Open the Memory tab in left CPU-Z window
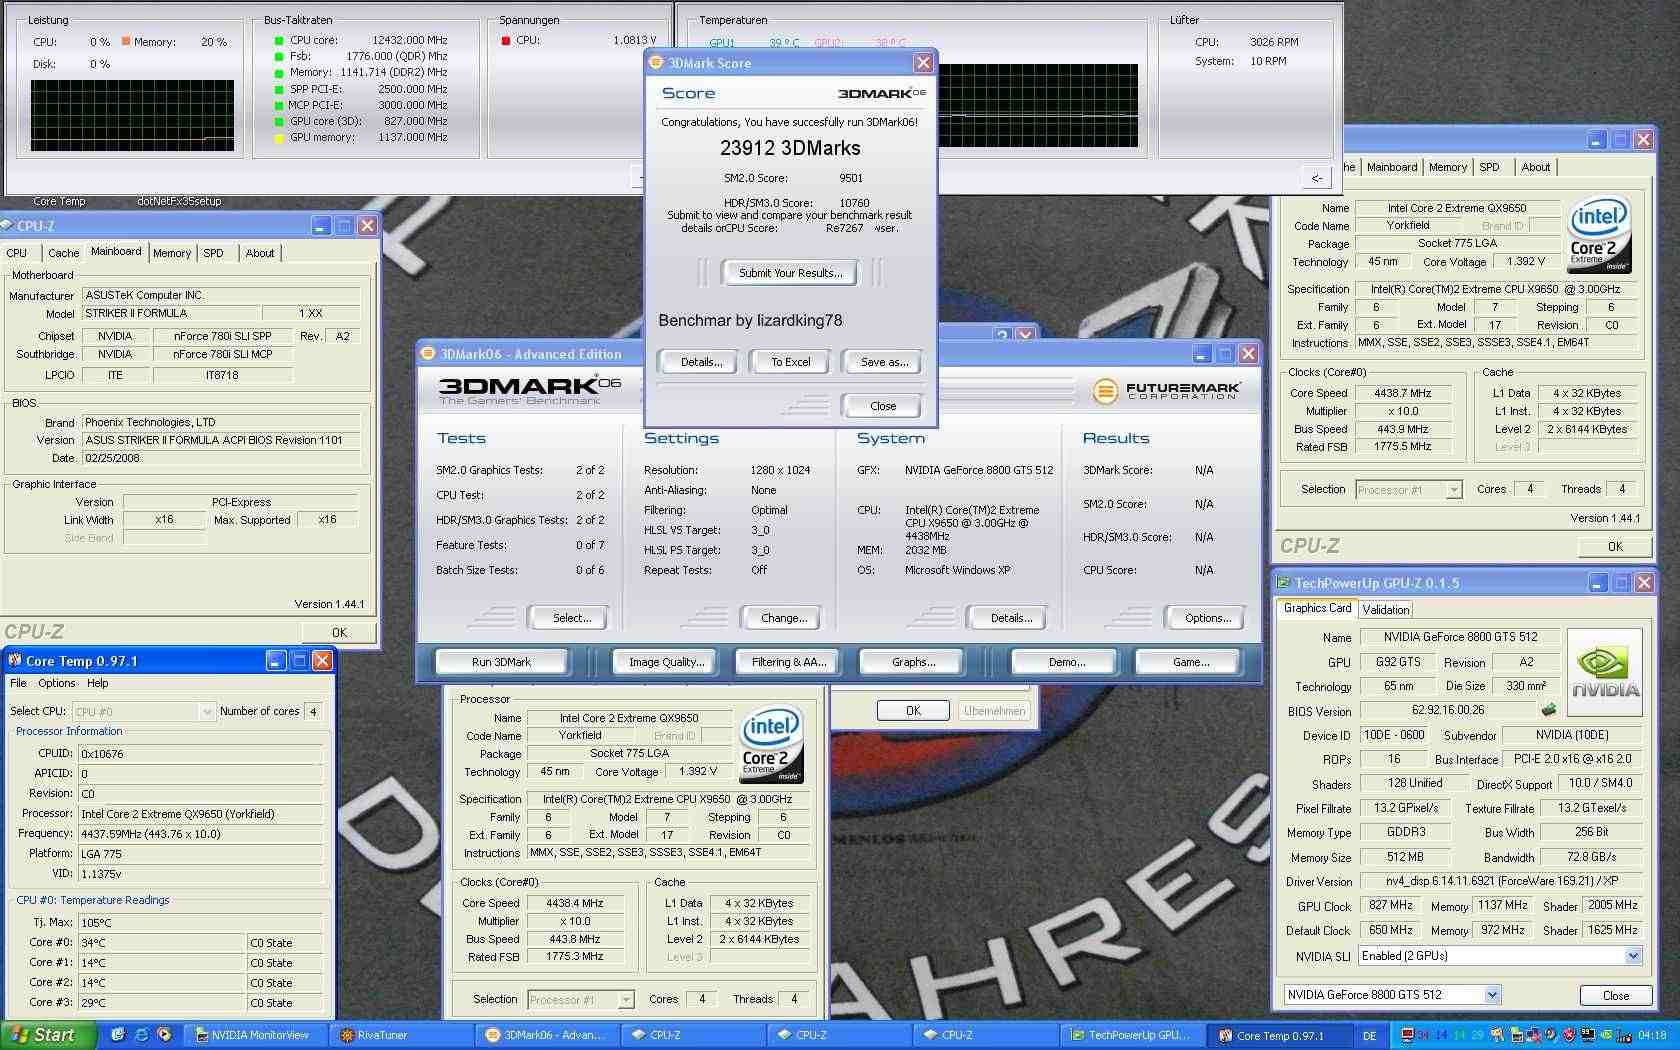This screenshot has height=1050, width=1680. (x=171, y=253)
